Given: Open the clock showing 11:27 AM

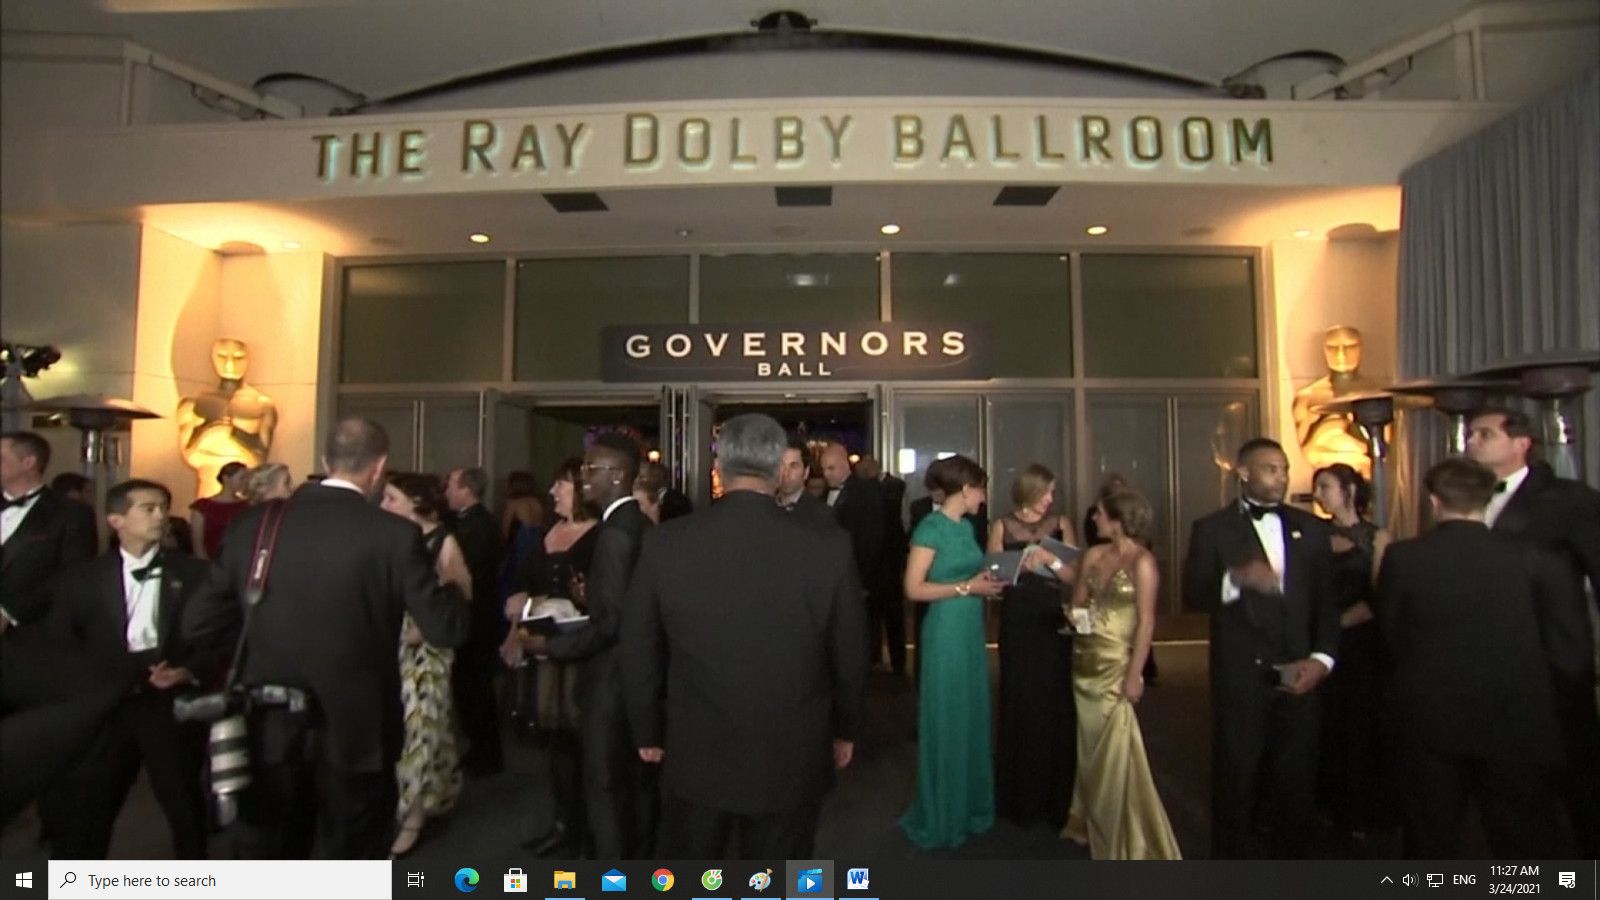Looking at the screenshot, I should click(x=1514, y=880).
